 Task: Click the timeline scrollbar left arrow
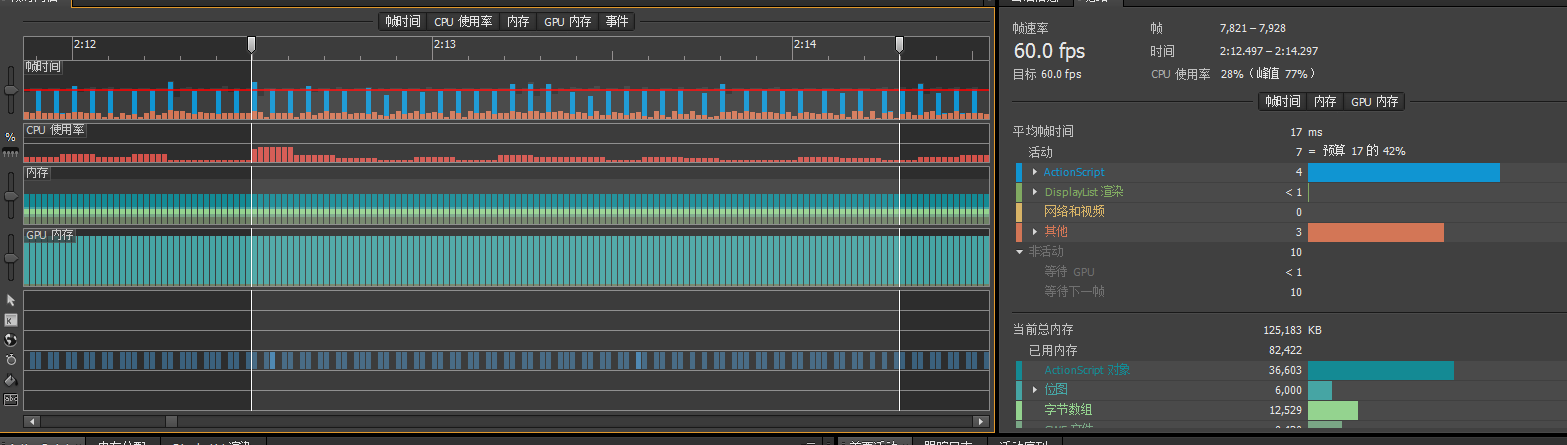coord(30,421)
